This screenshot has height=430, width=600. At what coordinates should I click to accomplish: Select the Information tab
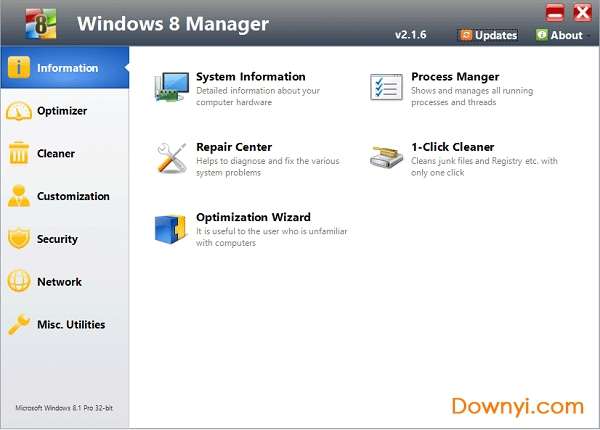coord(65,68)
